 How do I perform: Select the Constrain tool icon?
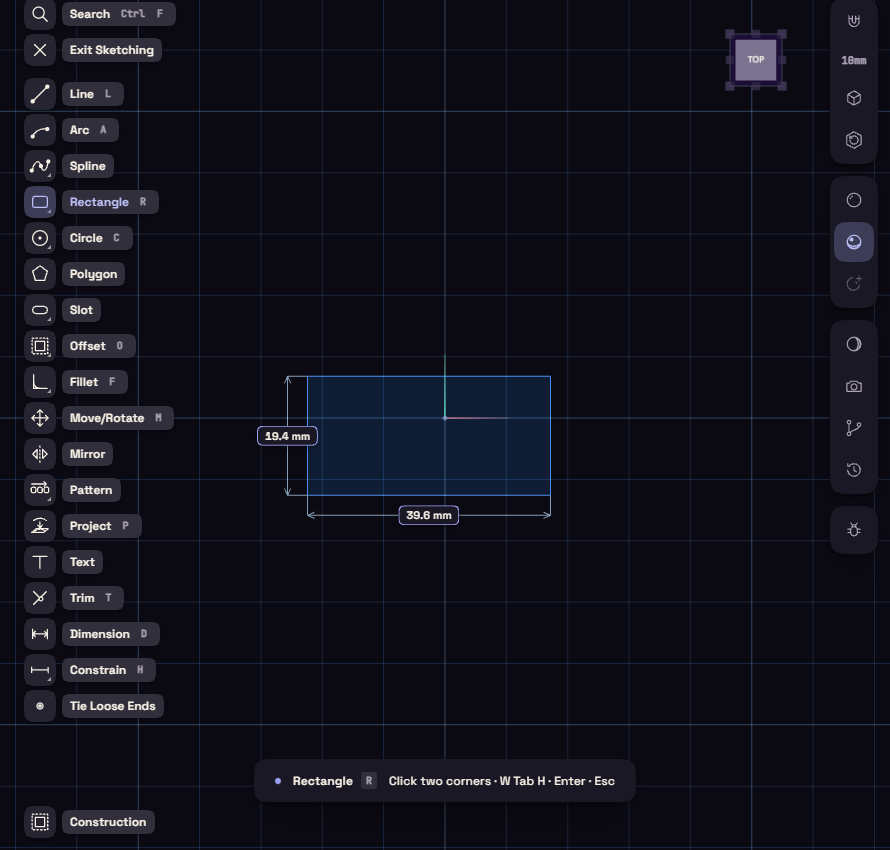coord(40,670)
